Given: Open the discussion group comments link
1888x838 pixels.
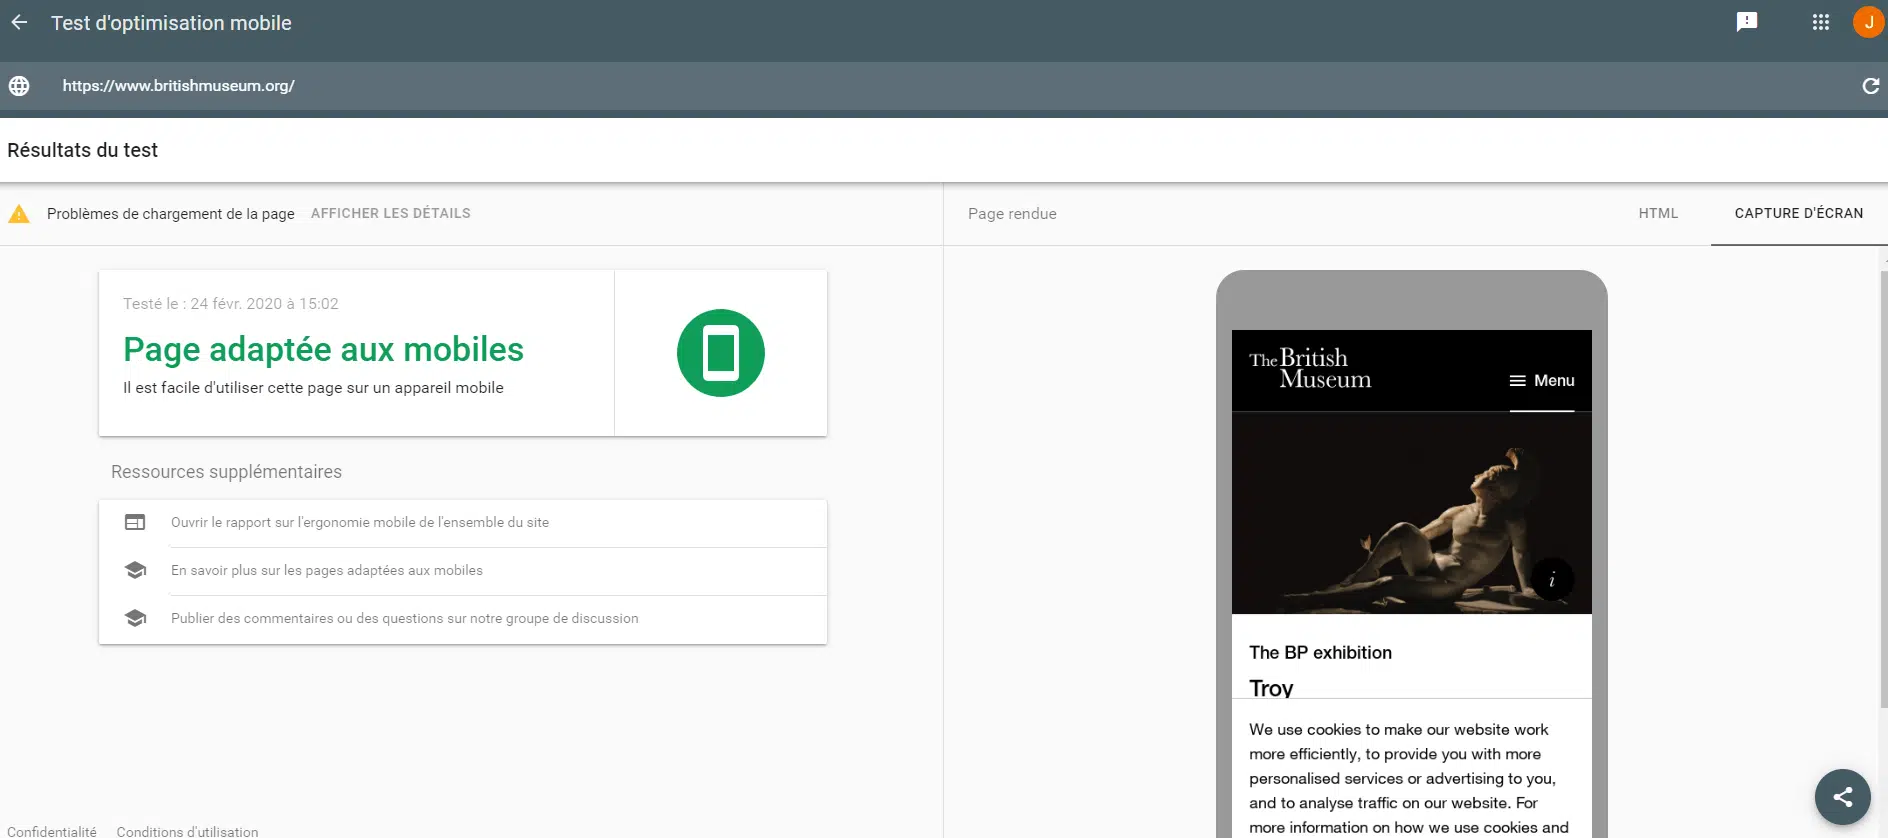Looking at the screenshot, I should (x=404, y=619).
